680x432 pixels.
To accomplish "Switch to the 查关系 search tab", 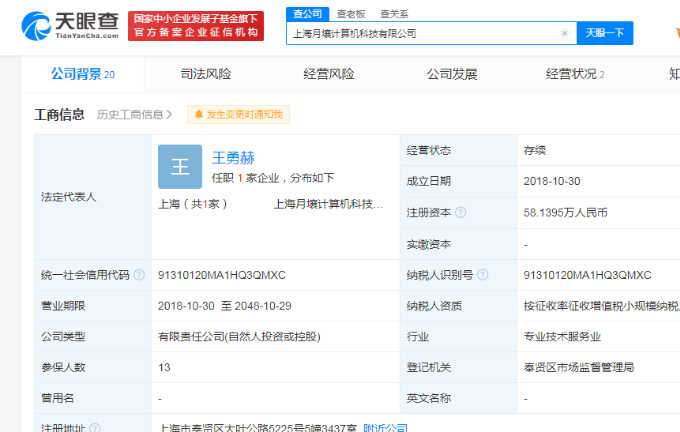I will (x=394, y=14).
